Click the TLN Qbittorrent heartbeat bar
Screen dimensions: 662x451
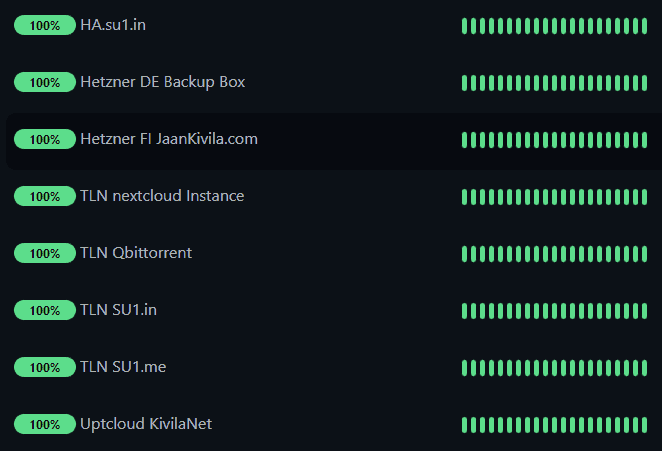pos(554,253)
